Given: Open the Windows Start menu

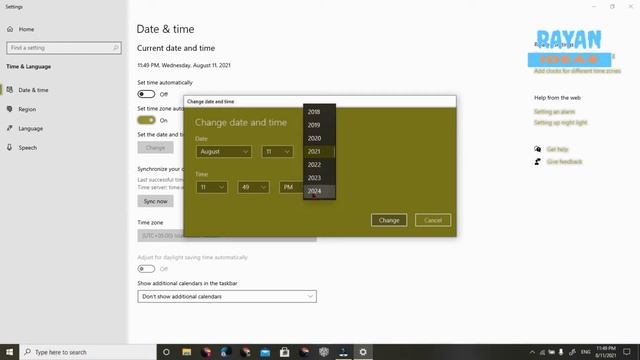Looking at the screenshot, I should pos(9,352).
